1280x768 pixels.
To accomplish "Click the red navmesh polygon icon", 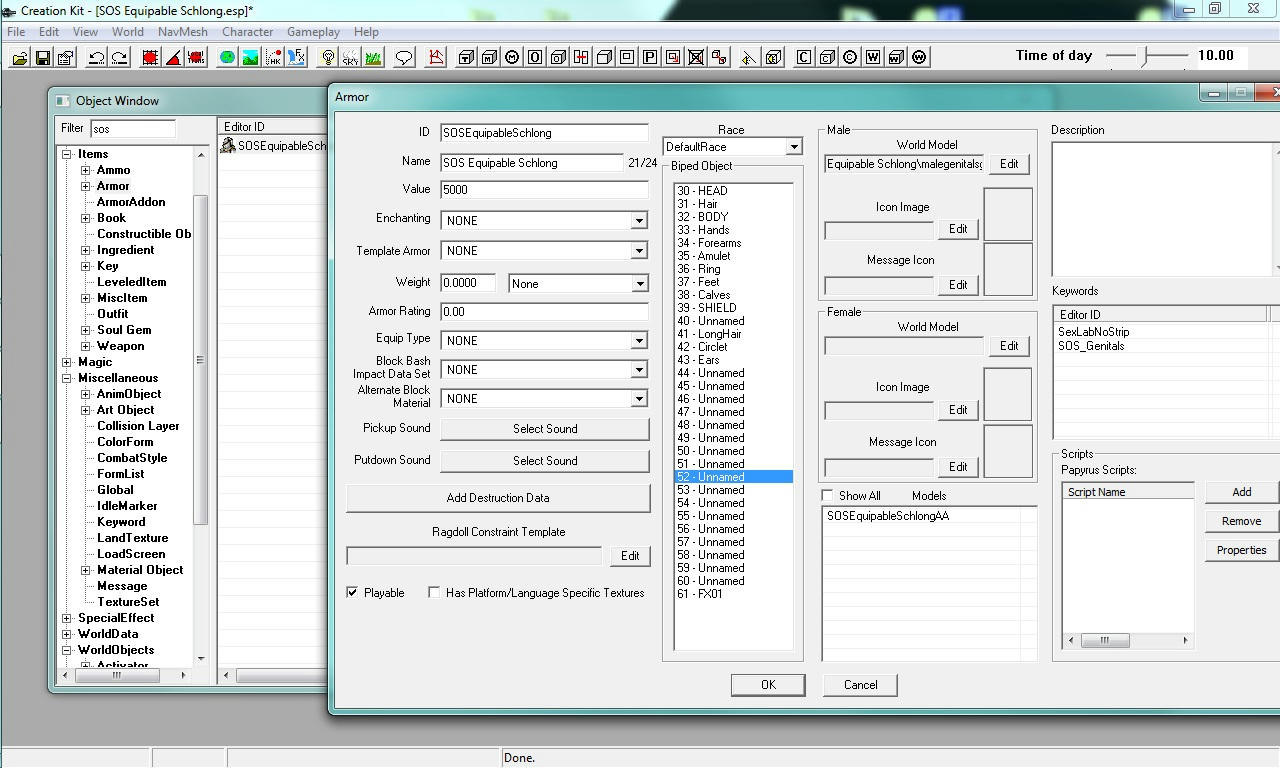I will (435, 57).
